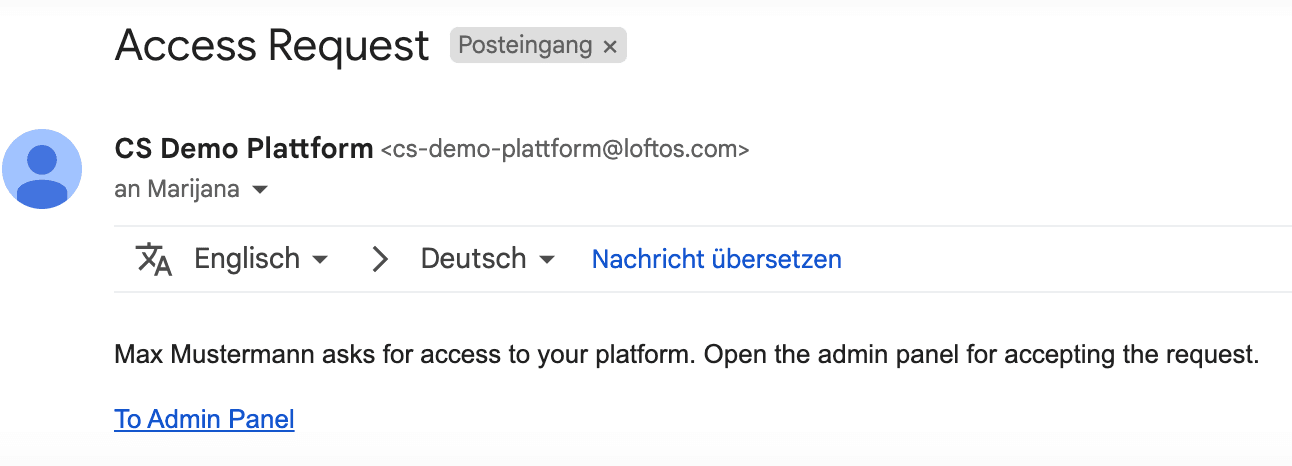Click the sender's profile avatar
1292x466 pixels.
coord(42,169)
